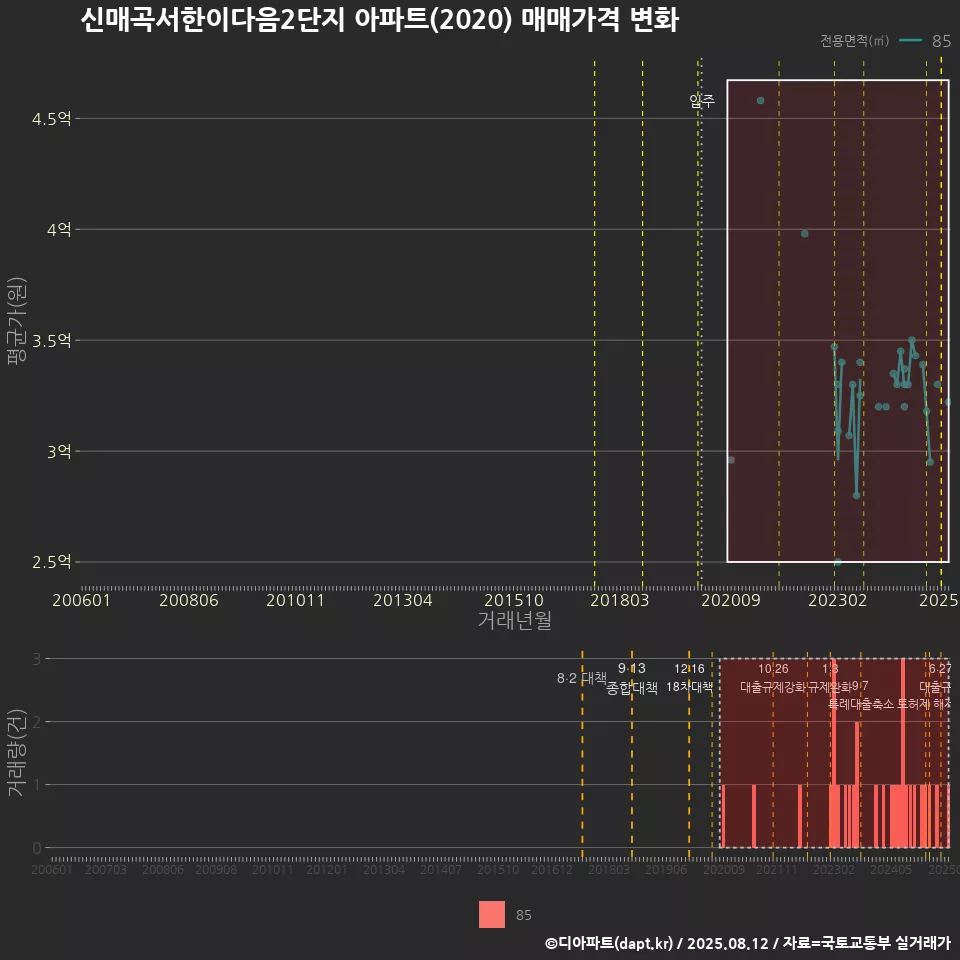The height and width of the screenshot is (960, 960).
Task: Click 202111 on the volume chart x-axis
Action: [777, 869]
